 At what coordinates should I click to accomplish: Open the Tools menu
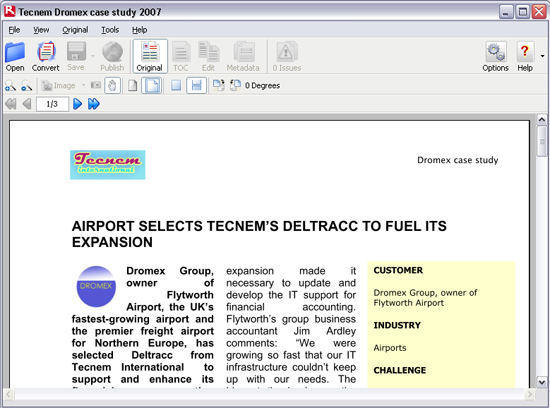click(x=110, y=30)
